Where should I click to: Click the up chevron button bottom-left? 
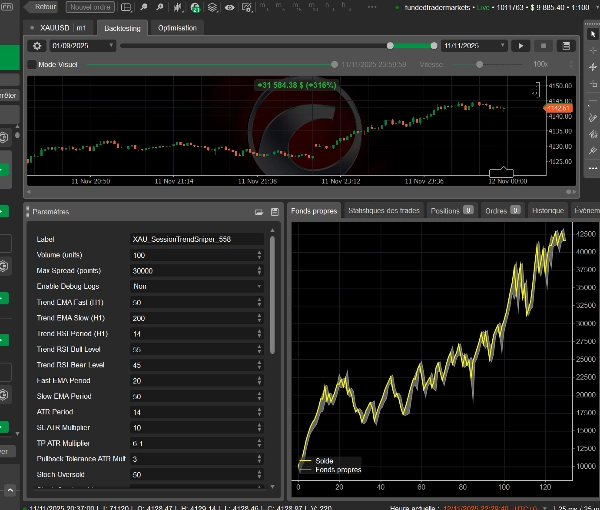(x=10, y=490)
